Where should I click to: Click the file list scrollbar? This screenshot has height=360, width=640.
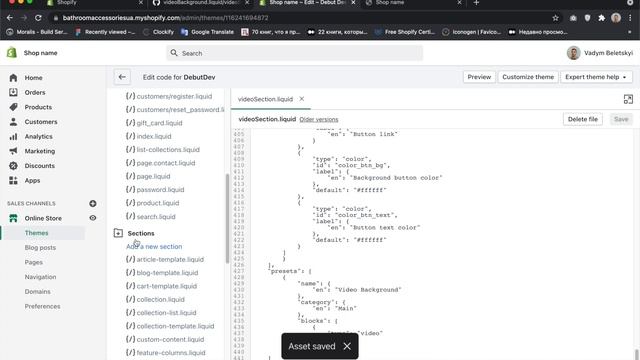point(227,218)
